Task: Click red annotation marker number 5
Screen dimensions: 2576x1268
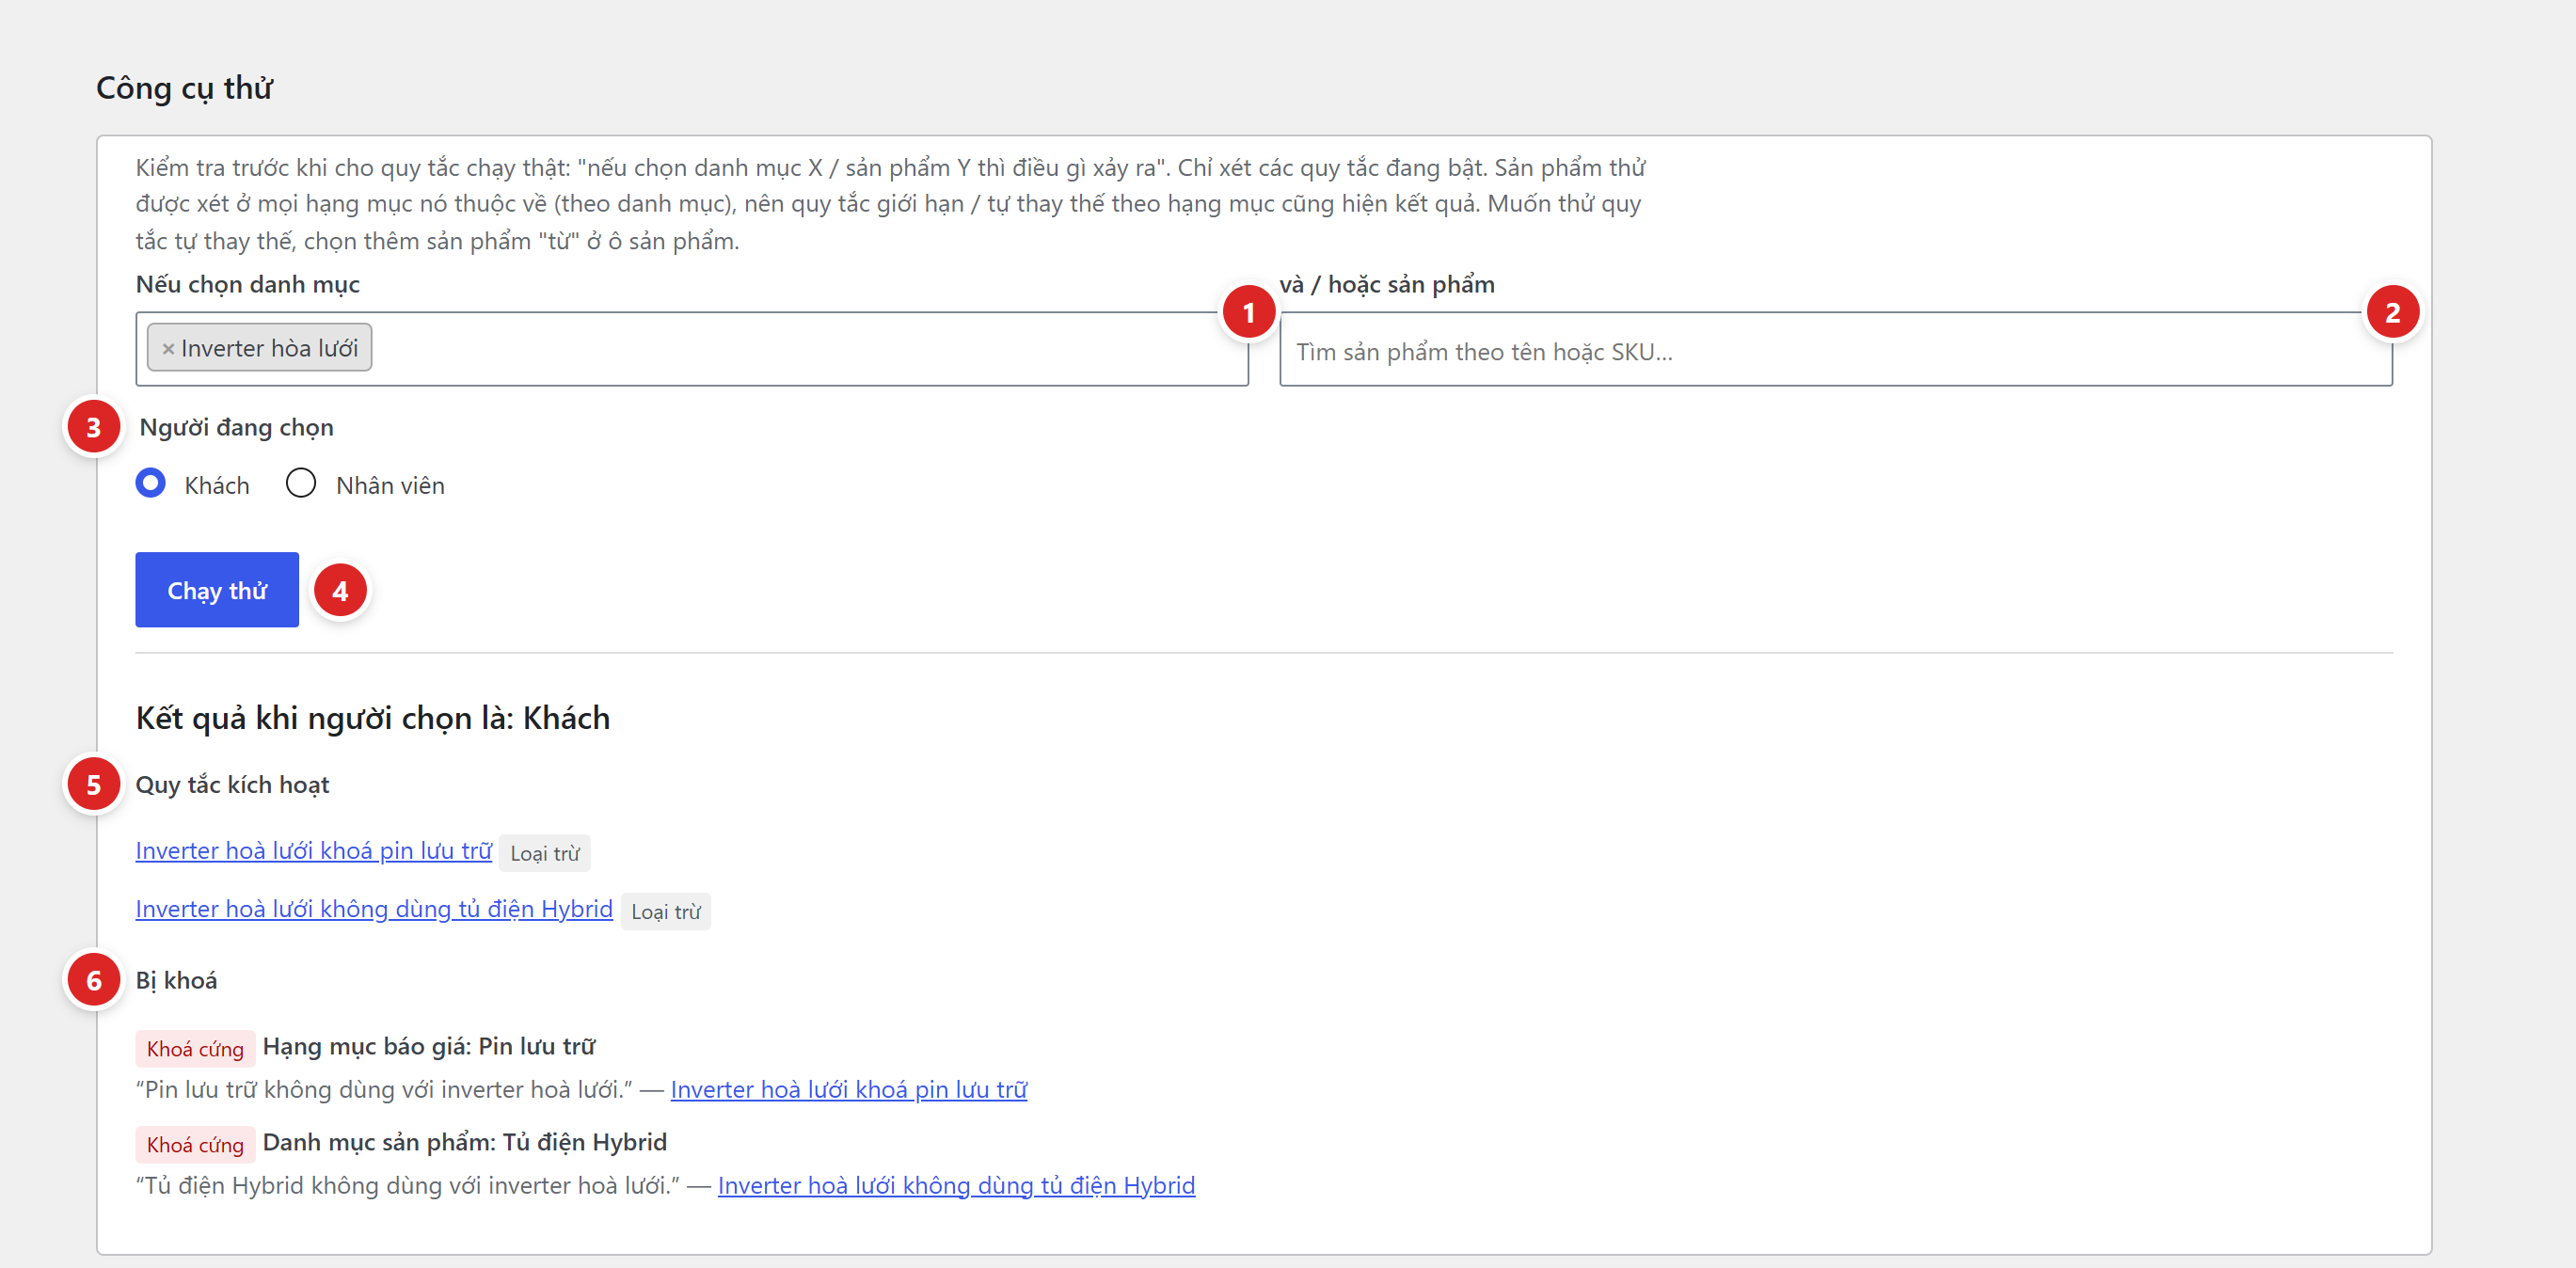Action: coord(93,785)
